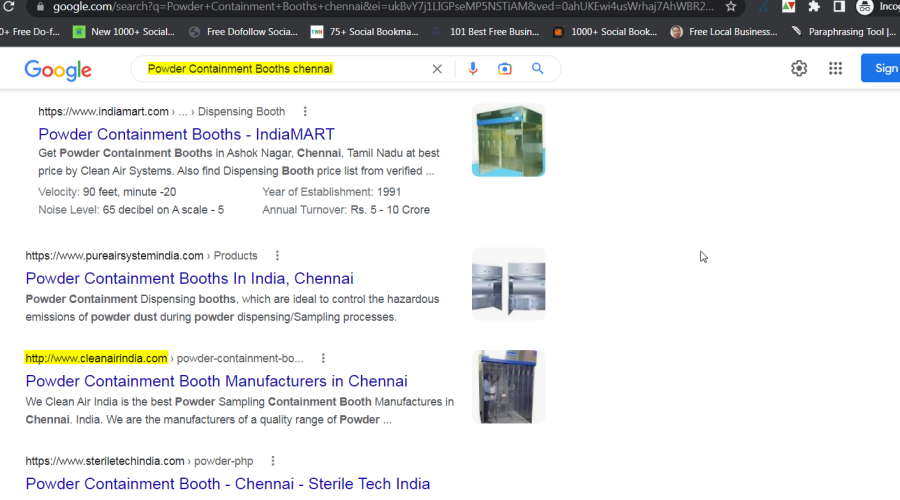Open 'Powder Containment Booth Manufacturers in Chennai'
900x500 pixels.
(216, 381)
